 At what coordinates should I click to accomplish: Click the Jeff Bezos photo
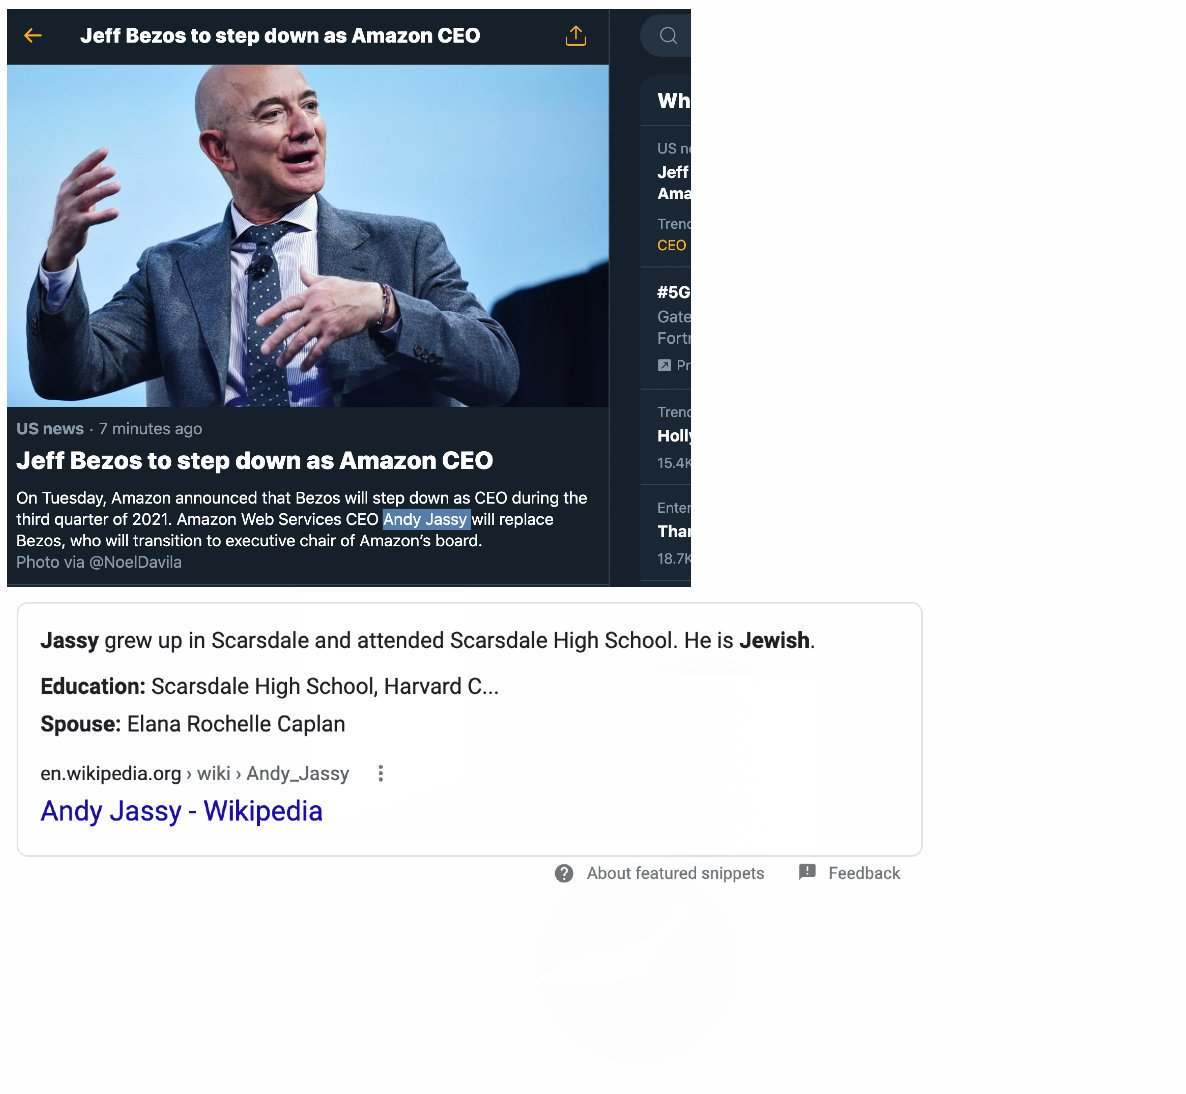click(x=308, y=236)
